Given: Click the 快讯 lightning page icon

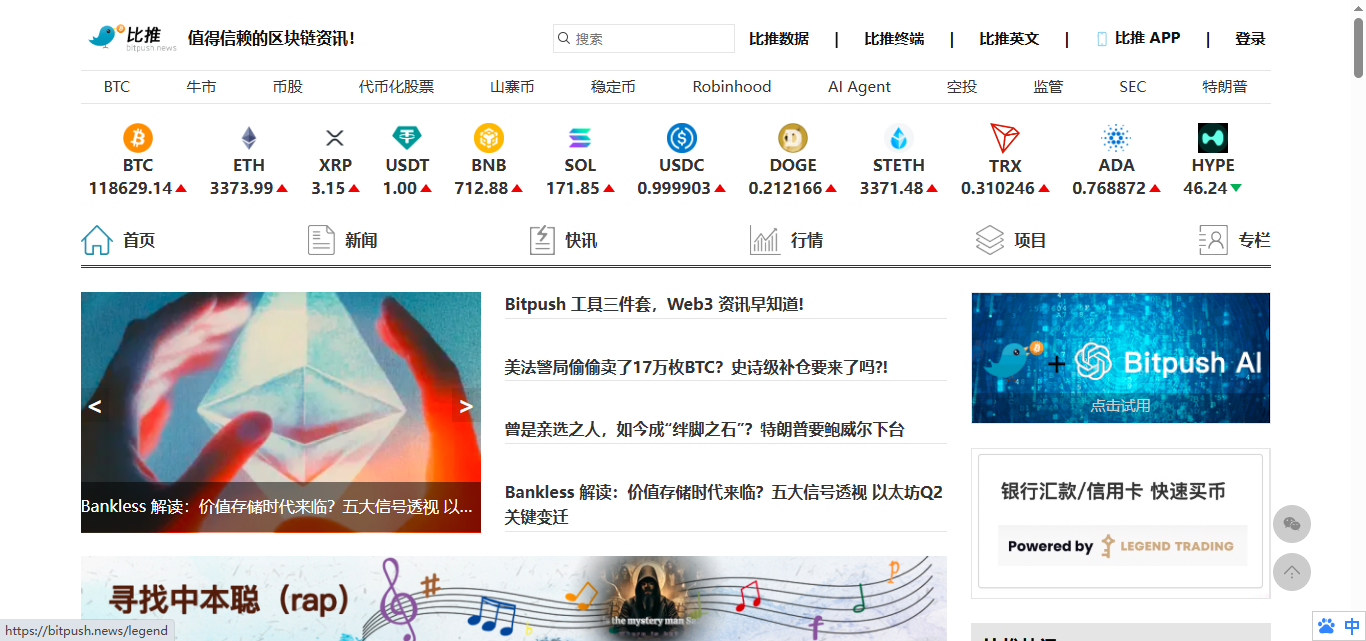Looking at the screenshot, I should coord(542,240).
